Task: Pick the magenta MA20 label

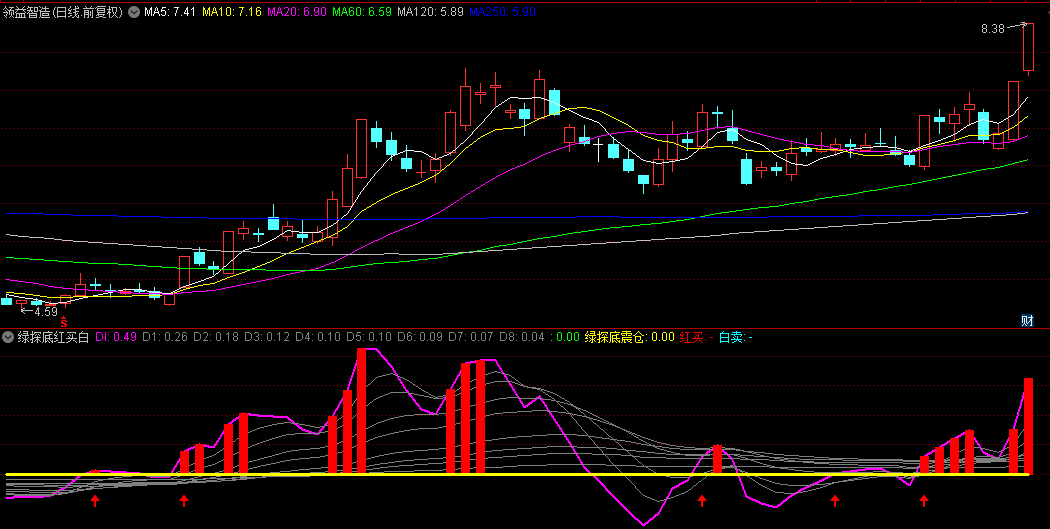Action: tap(295, 13)
